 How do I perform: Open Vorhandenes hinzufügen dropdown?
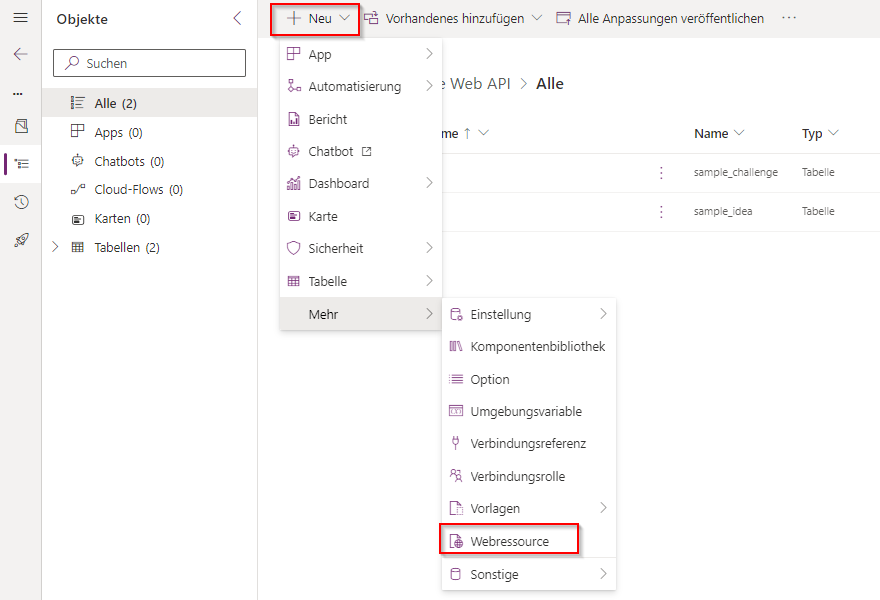452,18
